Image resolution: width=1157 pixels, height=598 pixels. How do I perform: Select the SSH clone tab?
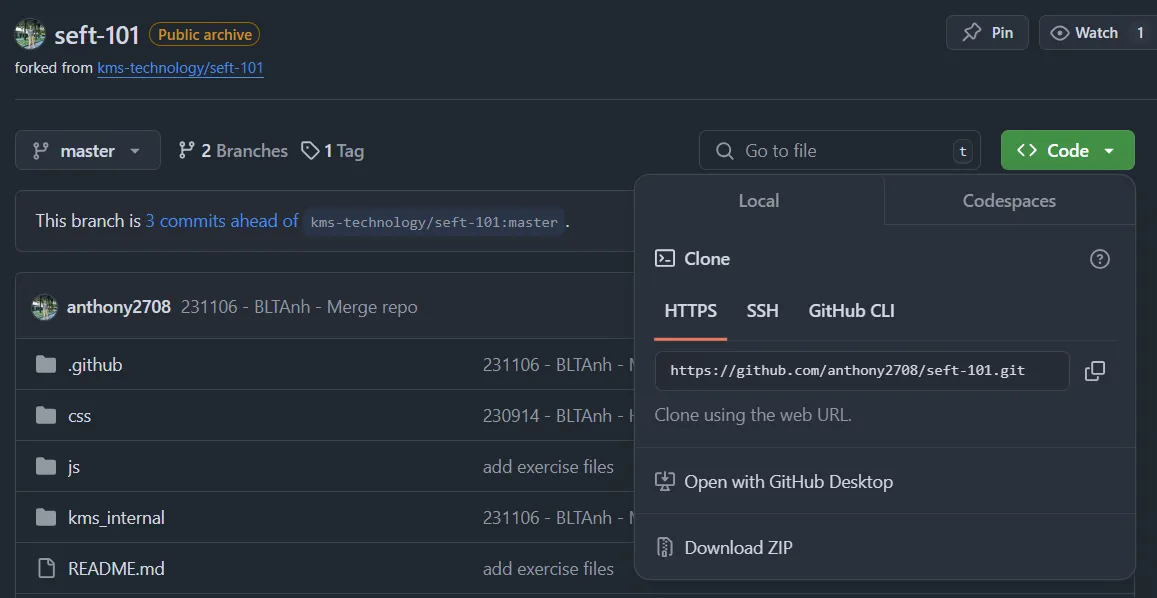[762, 311]
